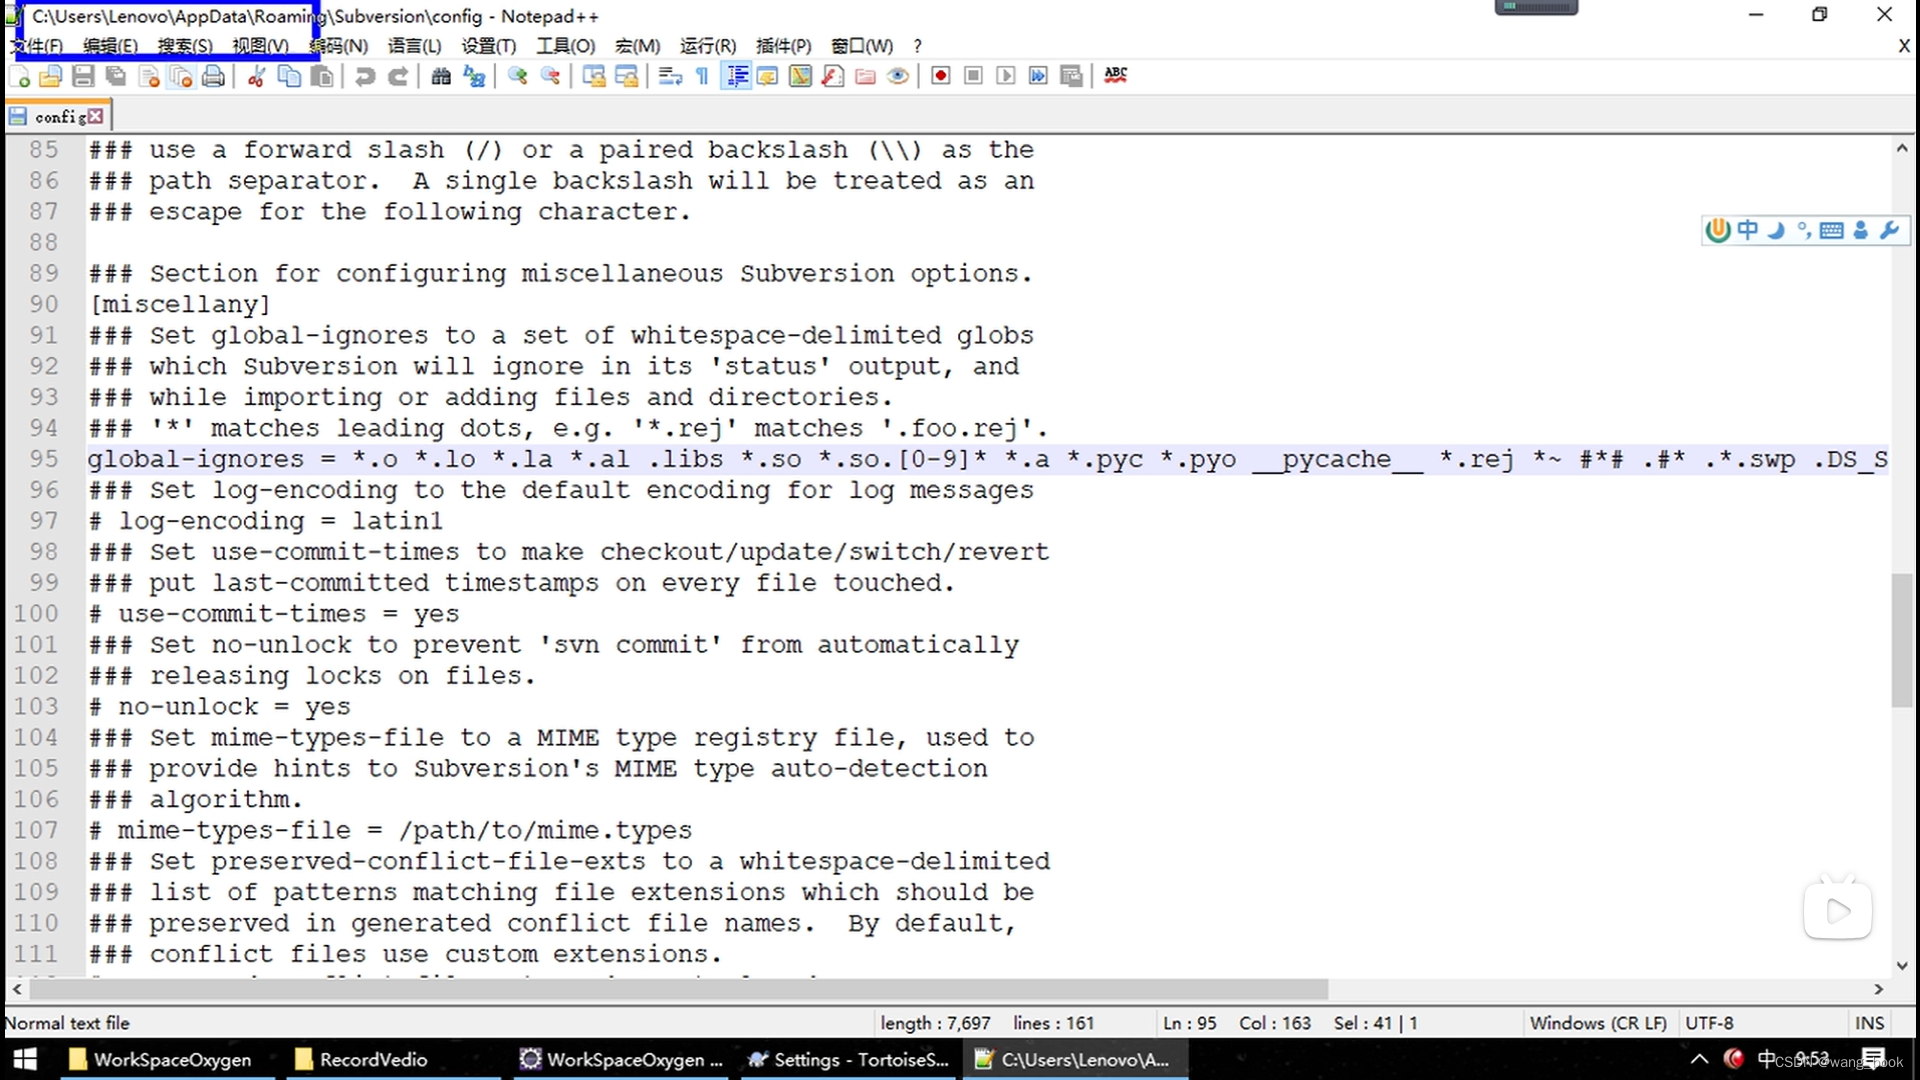Image resolution: width=1920 pixels, height=1080 pixels.
Task: Switch to Settings - TortoiseSVN taskbar window
Action: pyautogui.click(x=850, y=1059)
